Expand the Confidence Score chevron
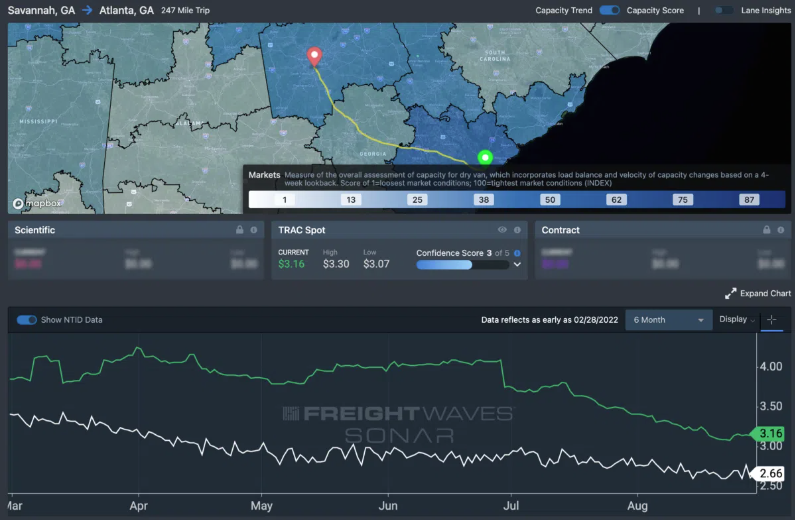The width and height of the screenshot is (795, 520). 517,265
